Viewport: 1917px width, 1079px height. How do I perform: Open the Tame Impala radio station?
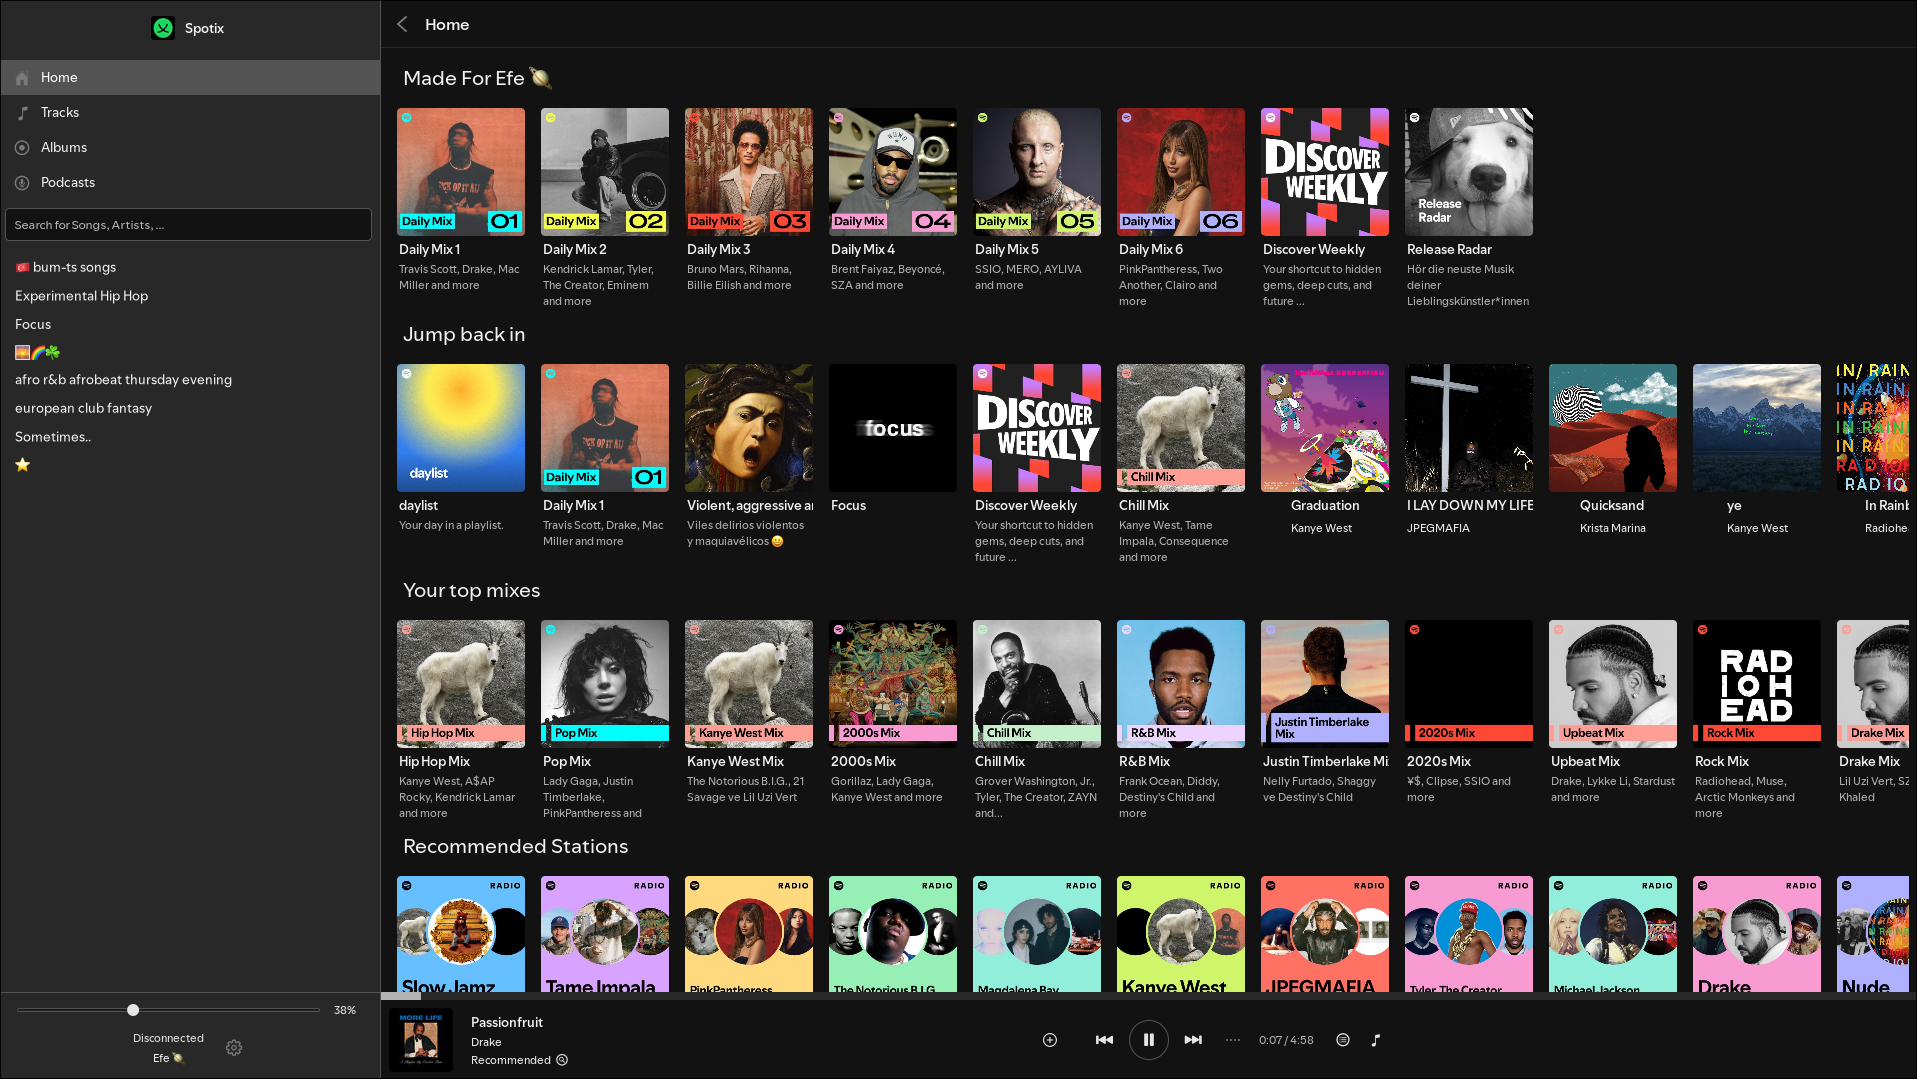[605, 934]
